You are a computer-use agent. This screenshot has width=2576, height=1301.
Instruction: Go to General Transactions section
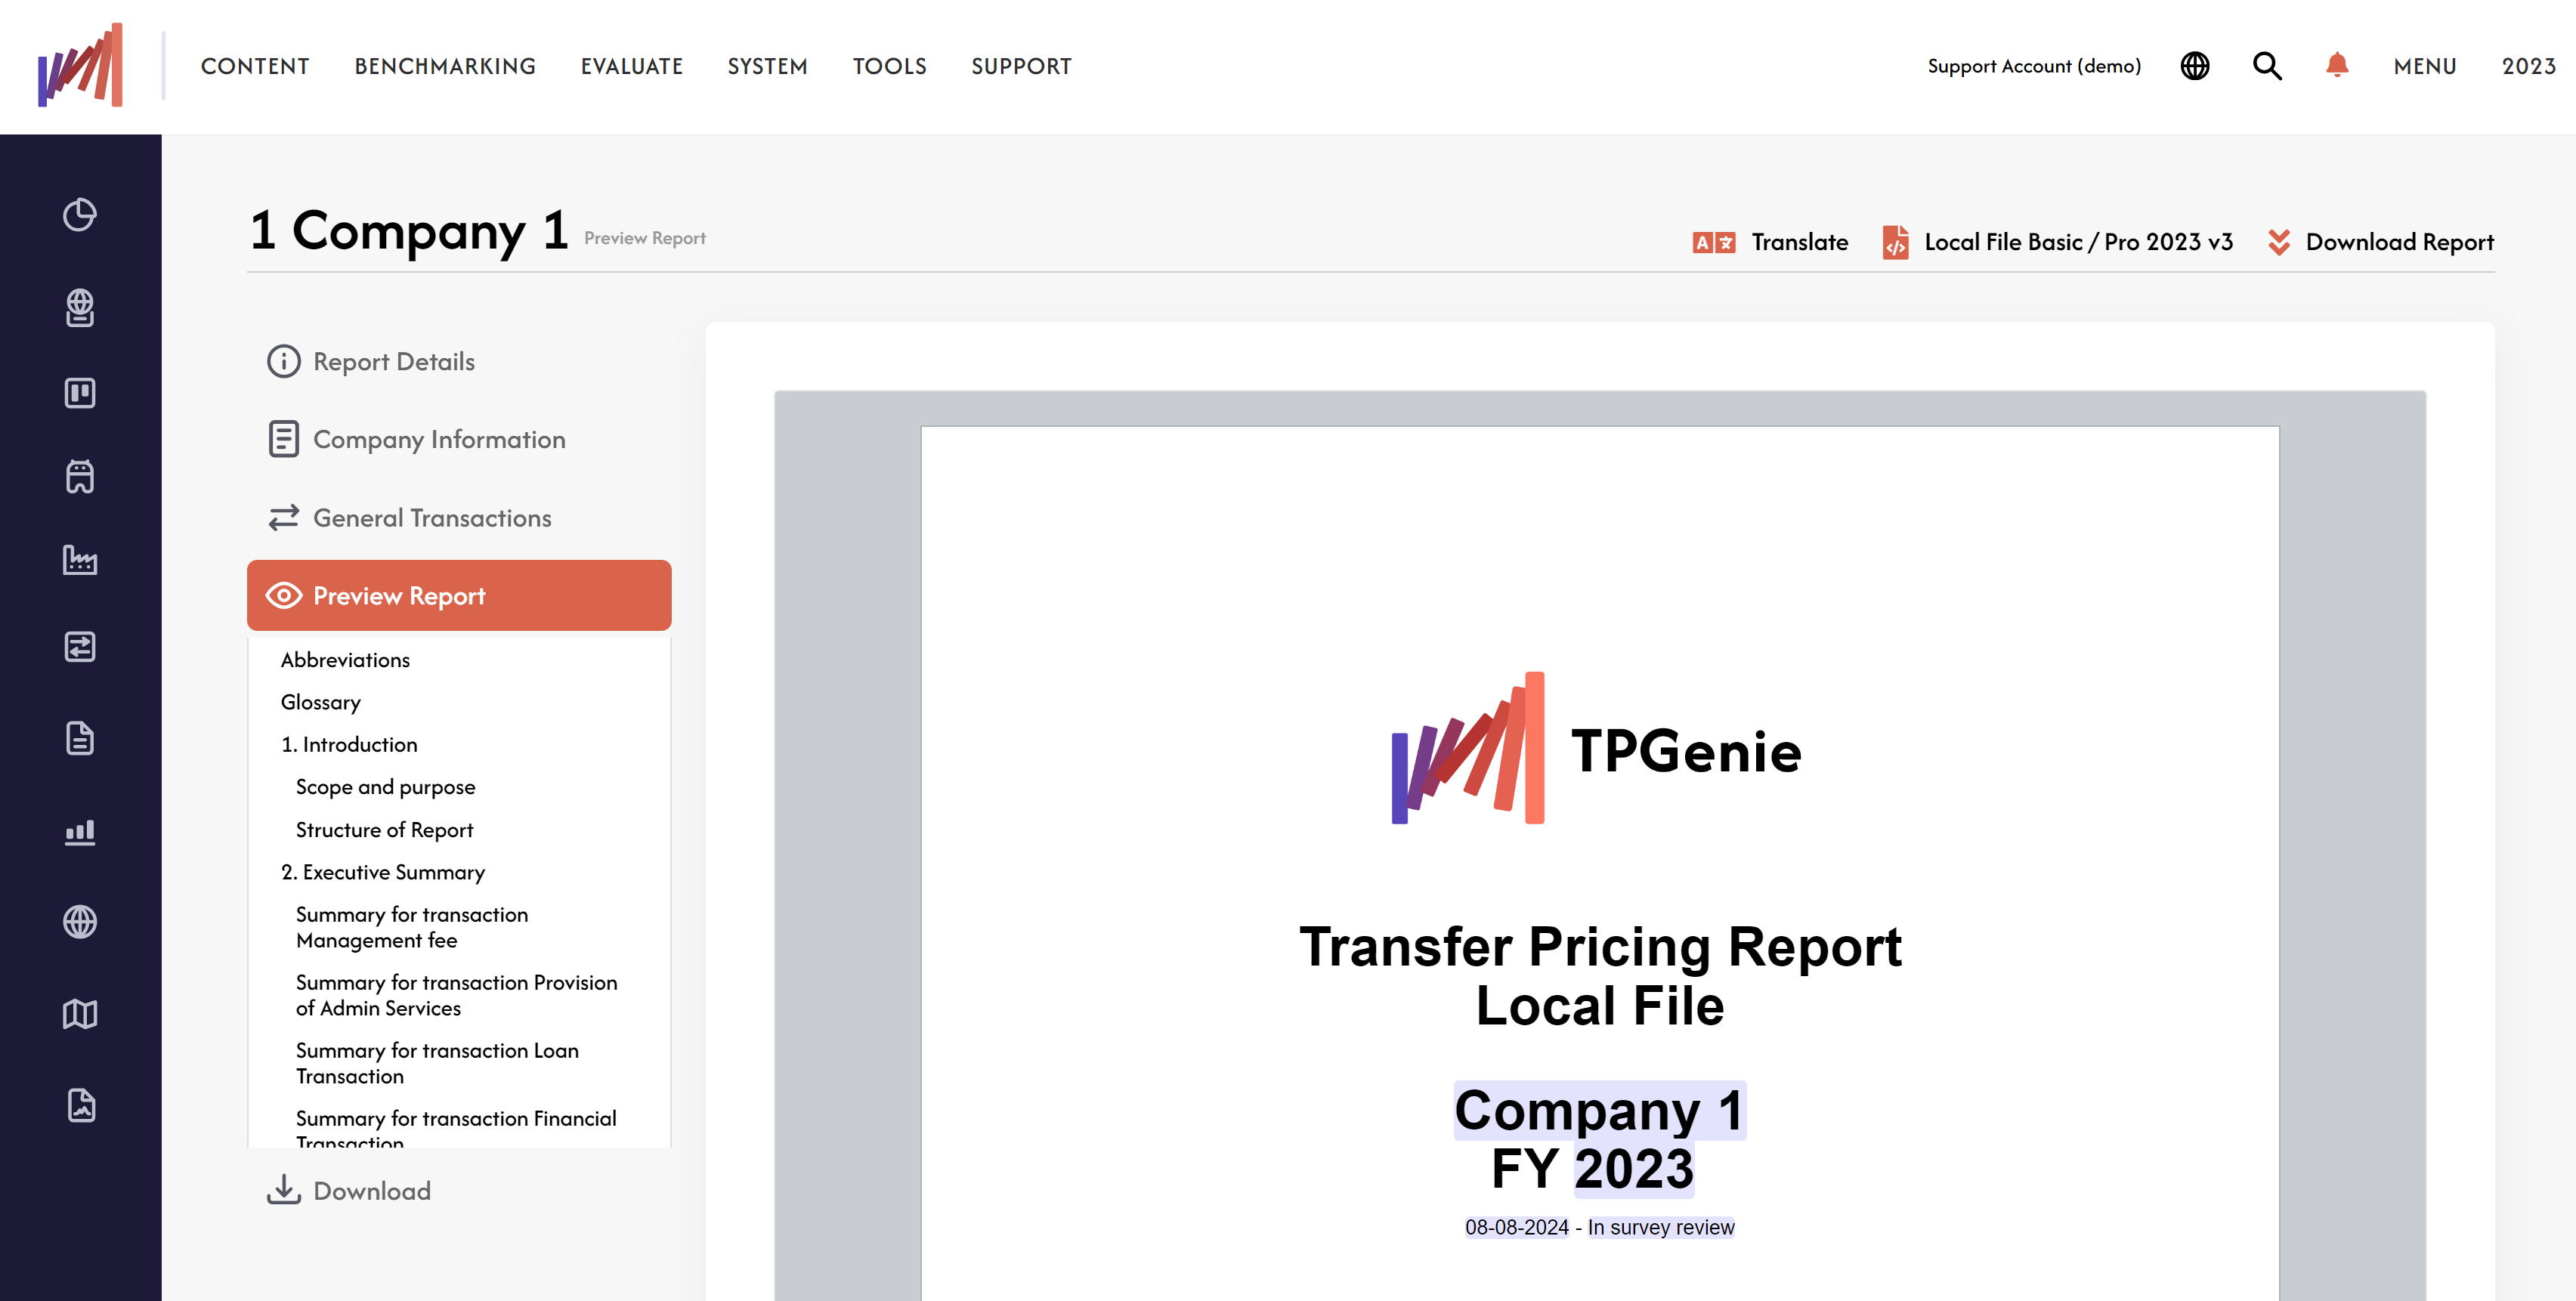[x=432, y=517]
